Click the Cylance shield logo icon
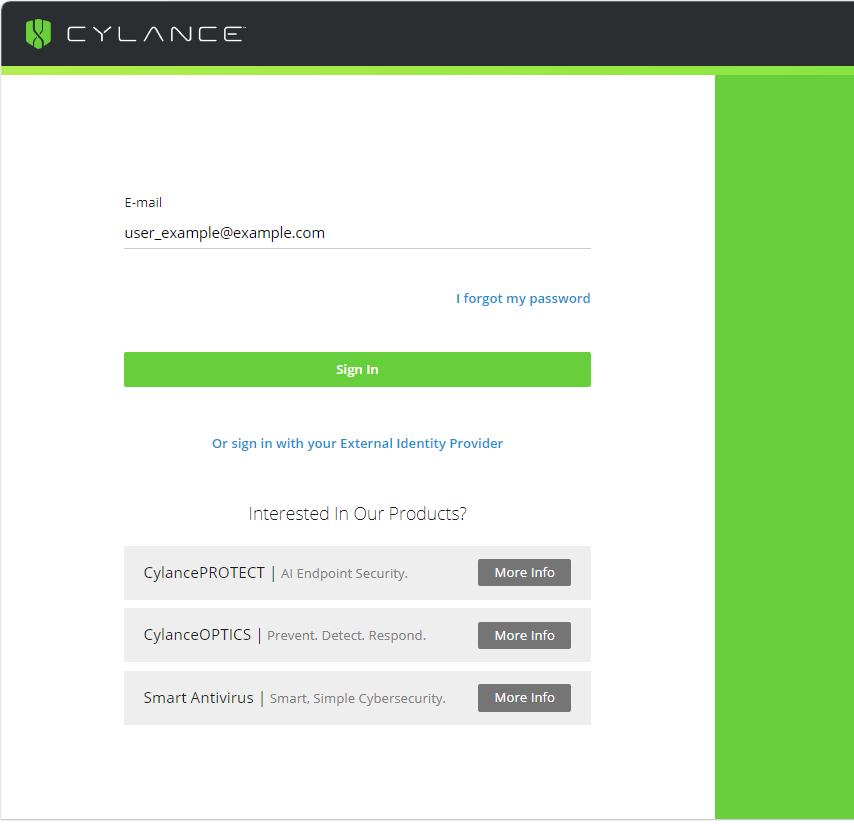 pos(38,34)
